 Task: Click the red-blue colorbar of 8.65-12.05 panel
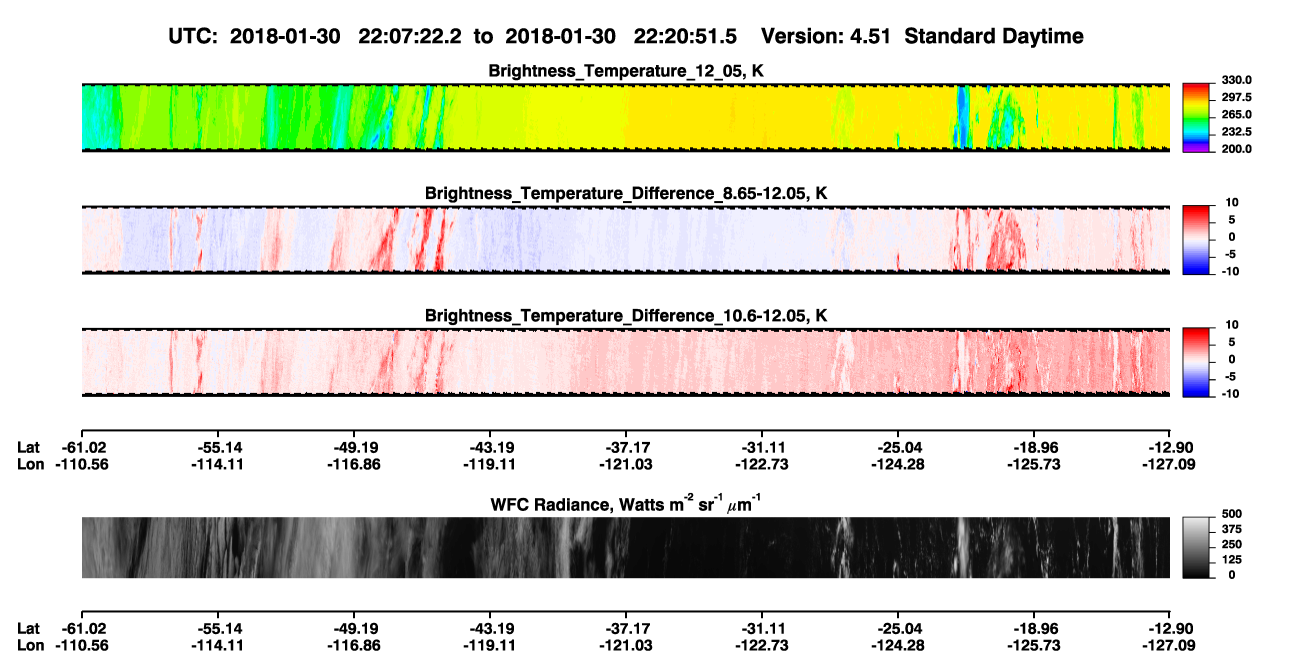1196,240
